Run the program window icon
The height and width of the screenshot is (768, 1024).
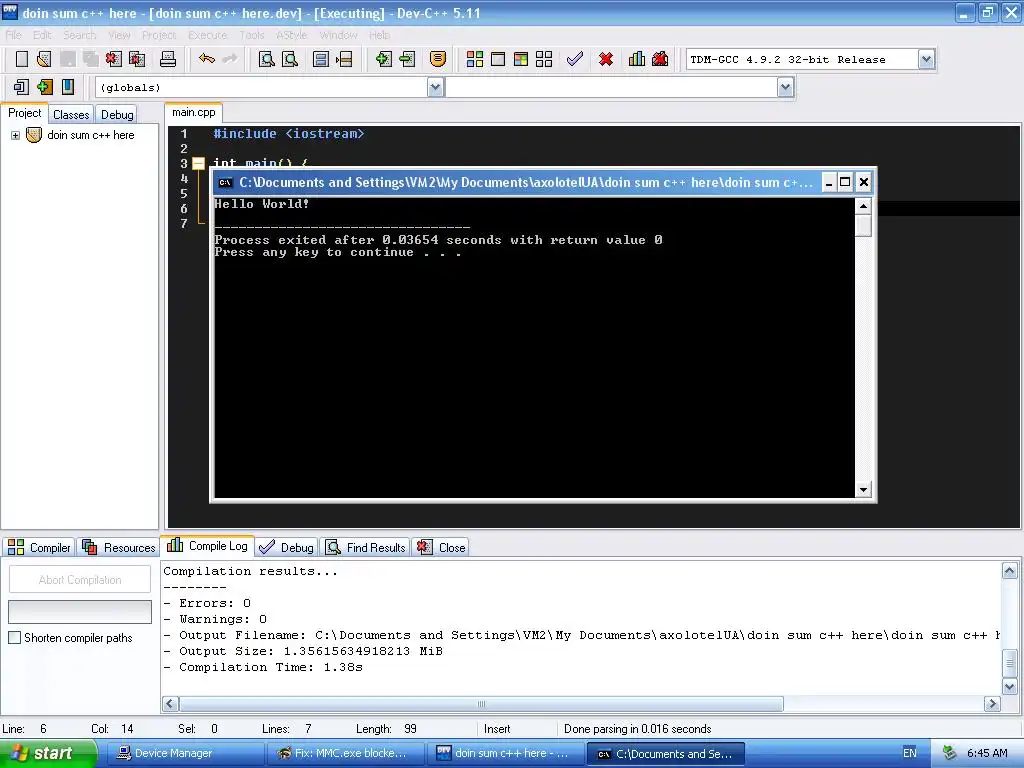click(498, 59)
